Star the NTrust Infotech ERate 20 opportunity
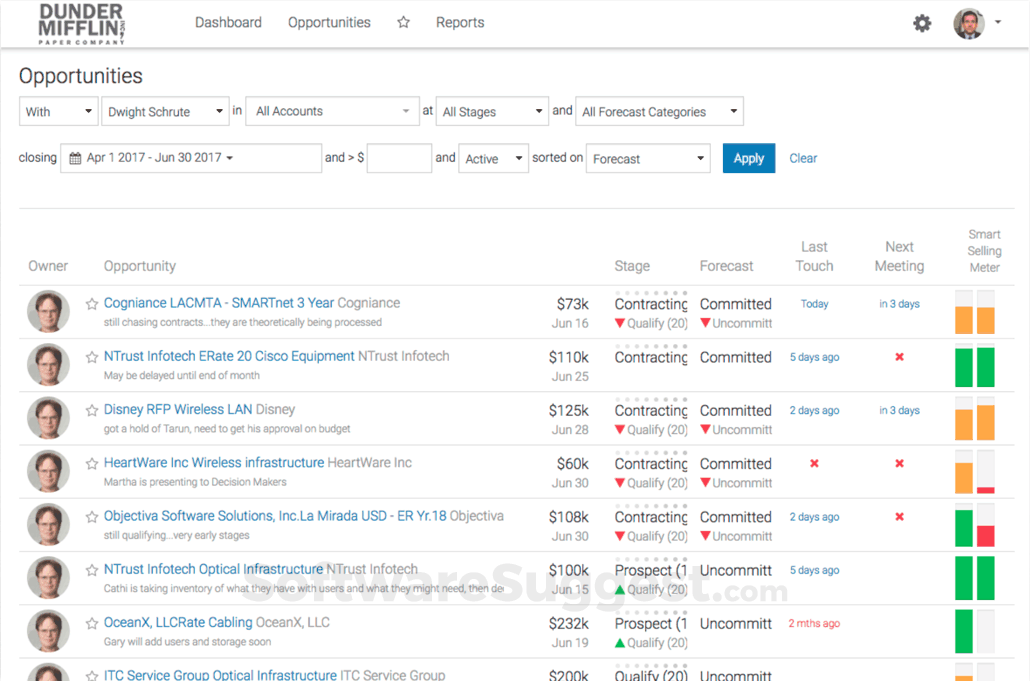 [x=91, y=357]
